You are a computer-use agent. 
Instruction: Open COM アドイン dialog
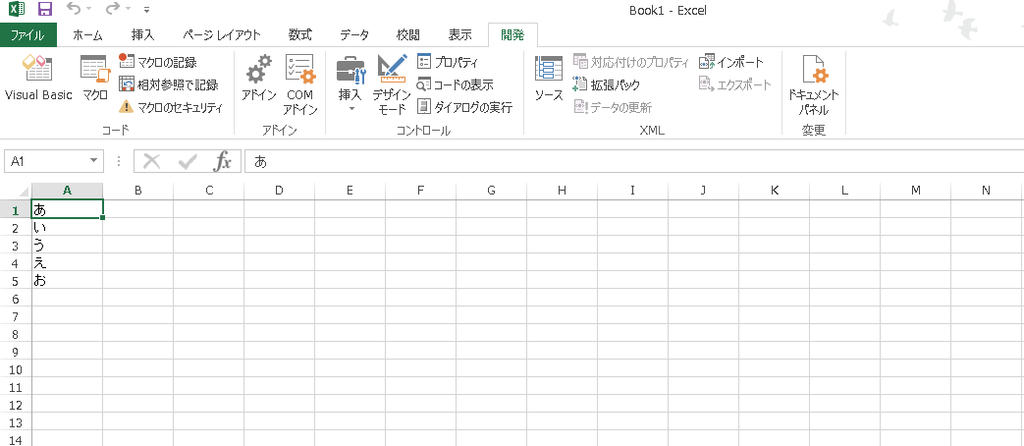click(x=300, y=85)
